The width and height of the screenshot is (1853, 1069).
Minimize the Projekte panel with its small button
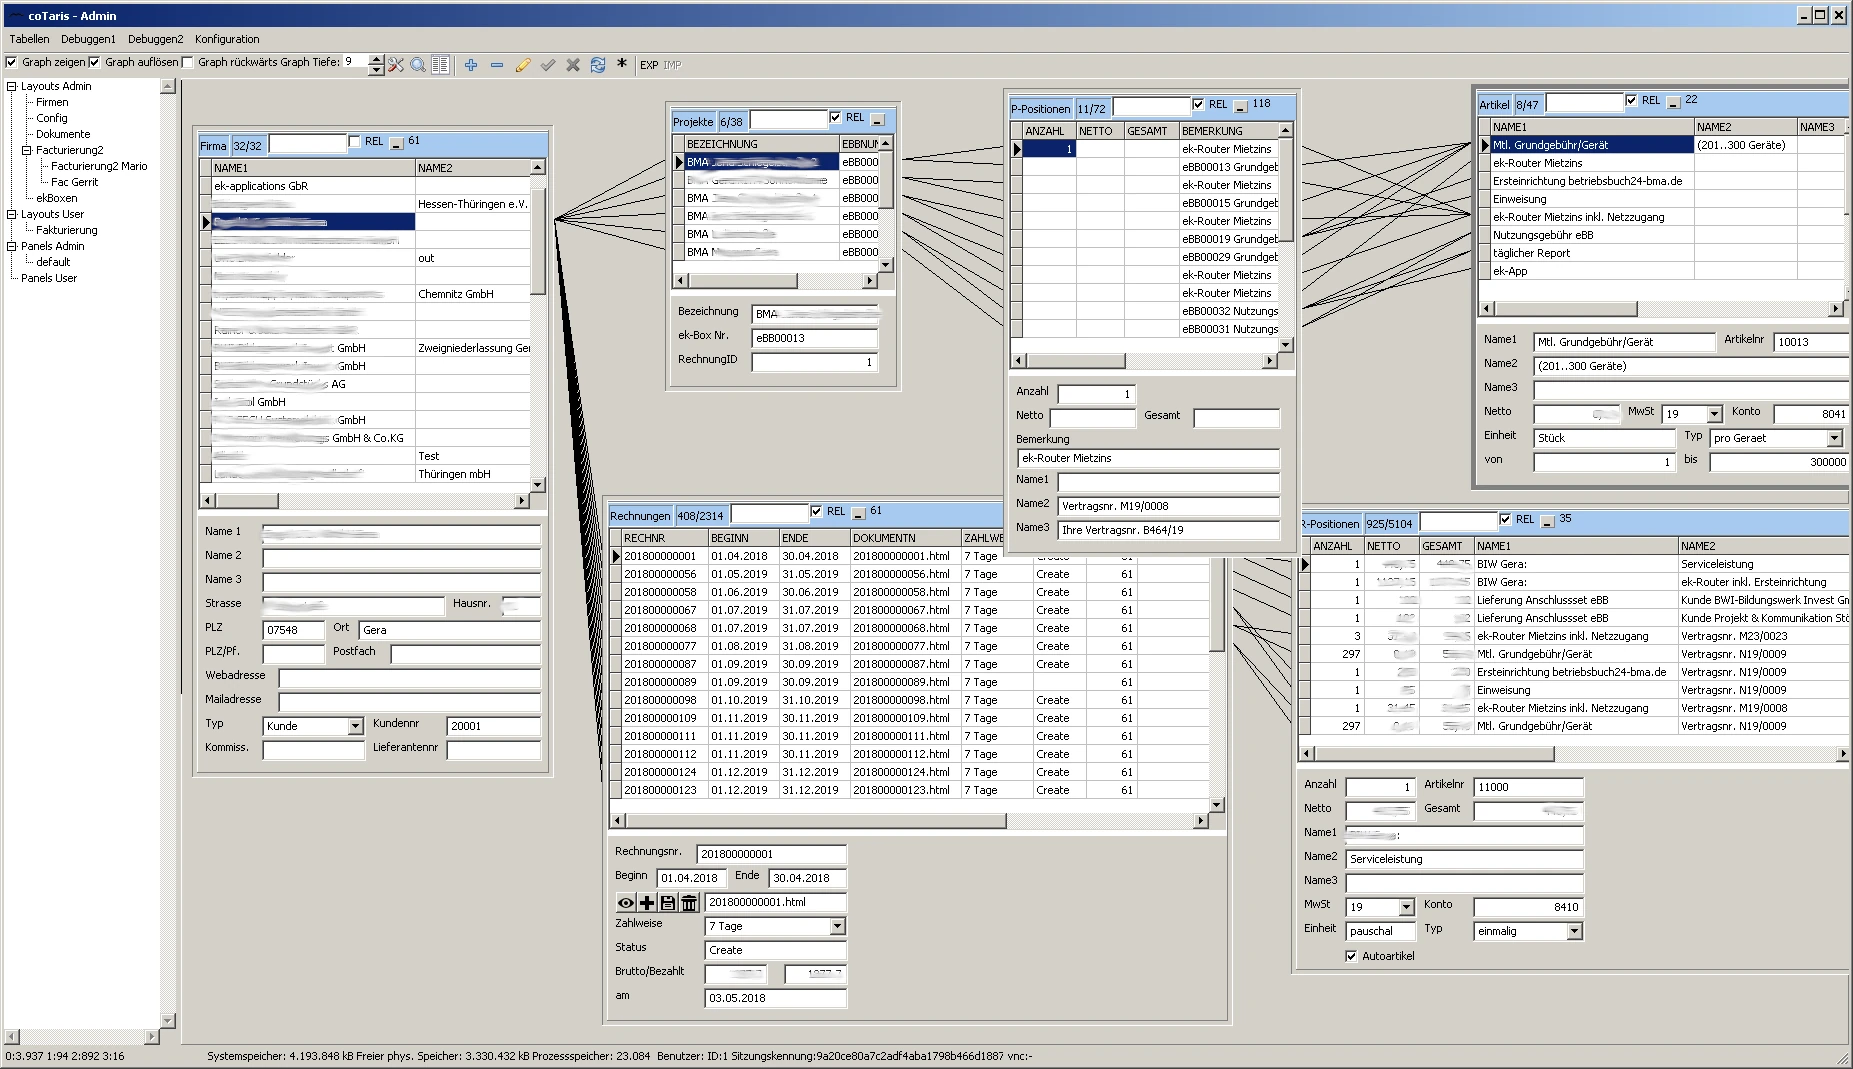[878, 120]
